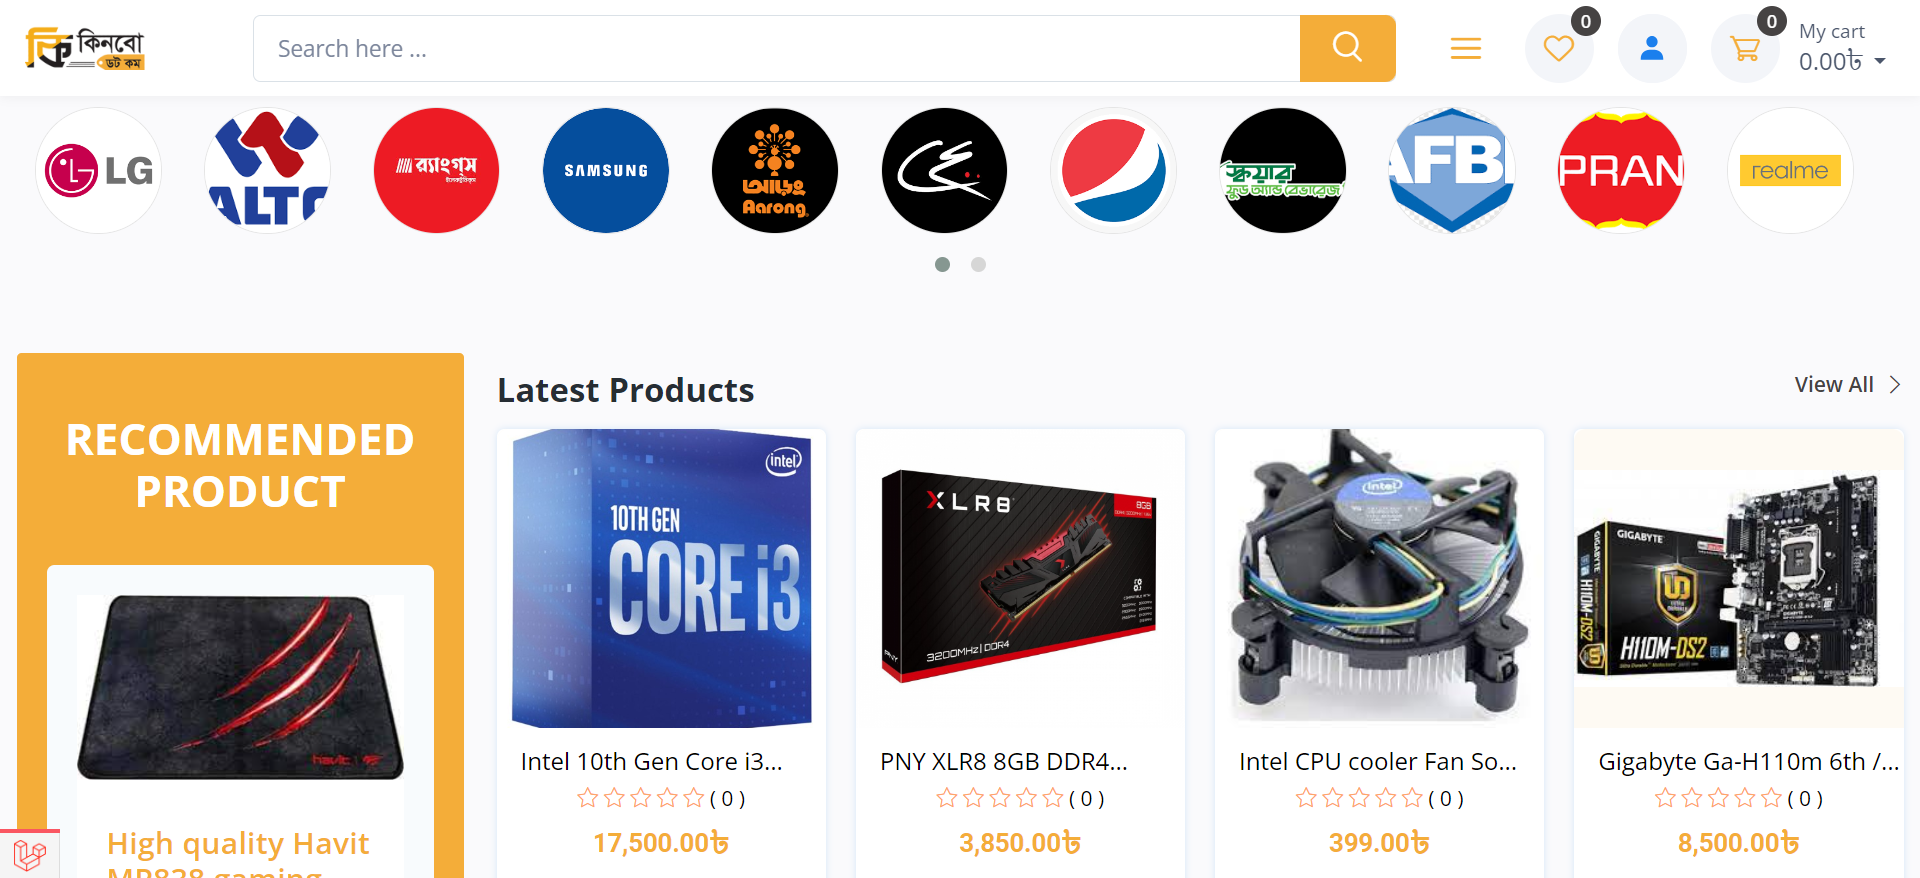The image size is (1920, 878).
Task: Open Intel 10th Gen Core i3 product link
Action: coord(652,762)
